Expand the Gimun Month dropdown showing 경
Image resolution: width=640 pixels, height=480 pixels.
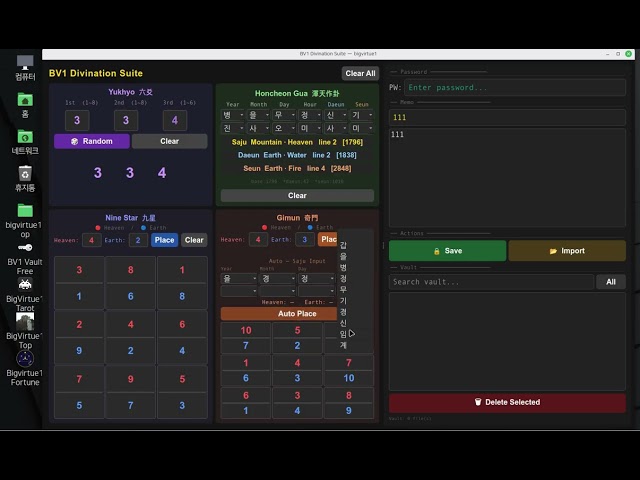278,279
